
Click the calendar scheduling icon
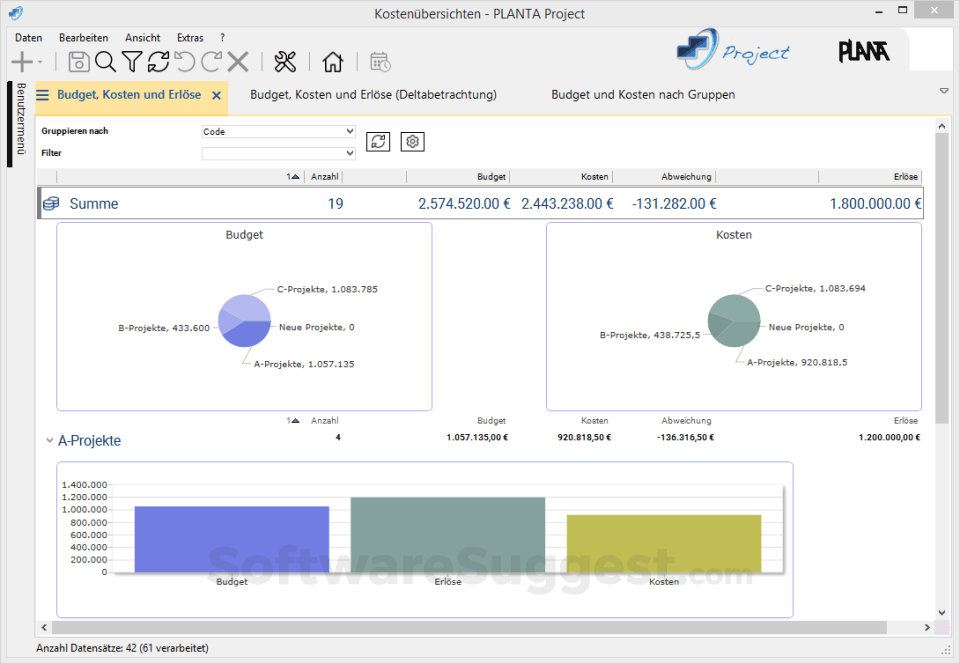[x=380, y=62]
